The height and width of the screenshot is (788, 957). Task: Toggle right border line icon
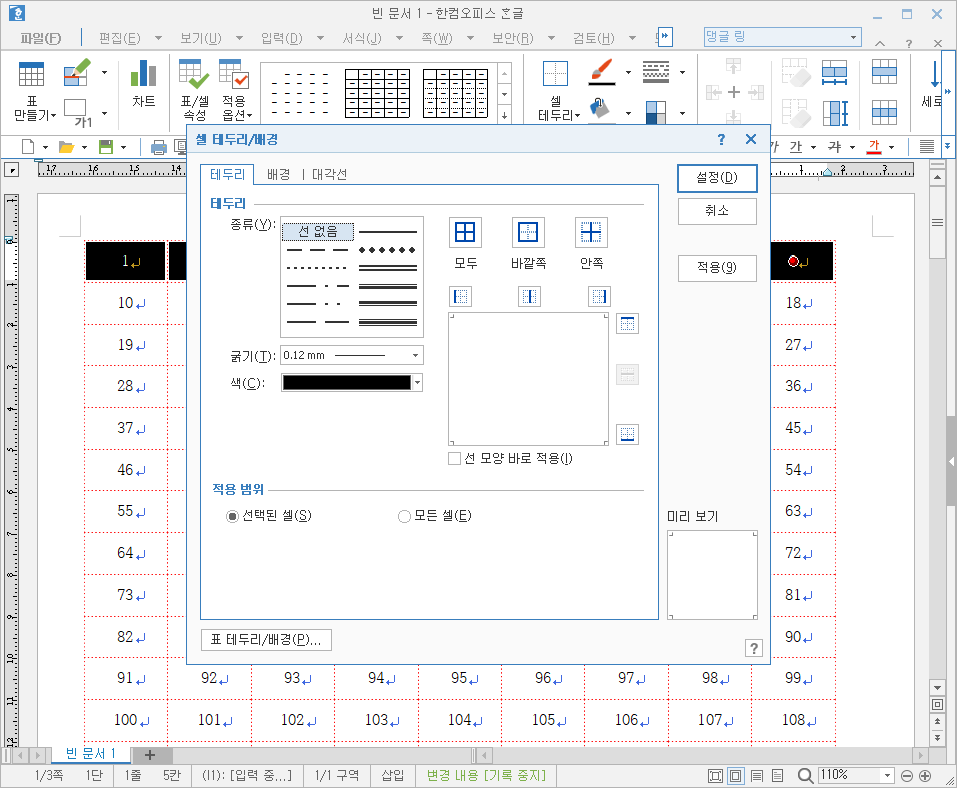click(x=599, y=297)
